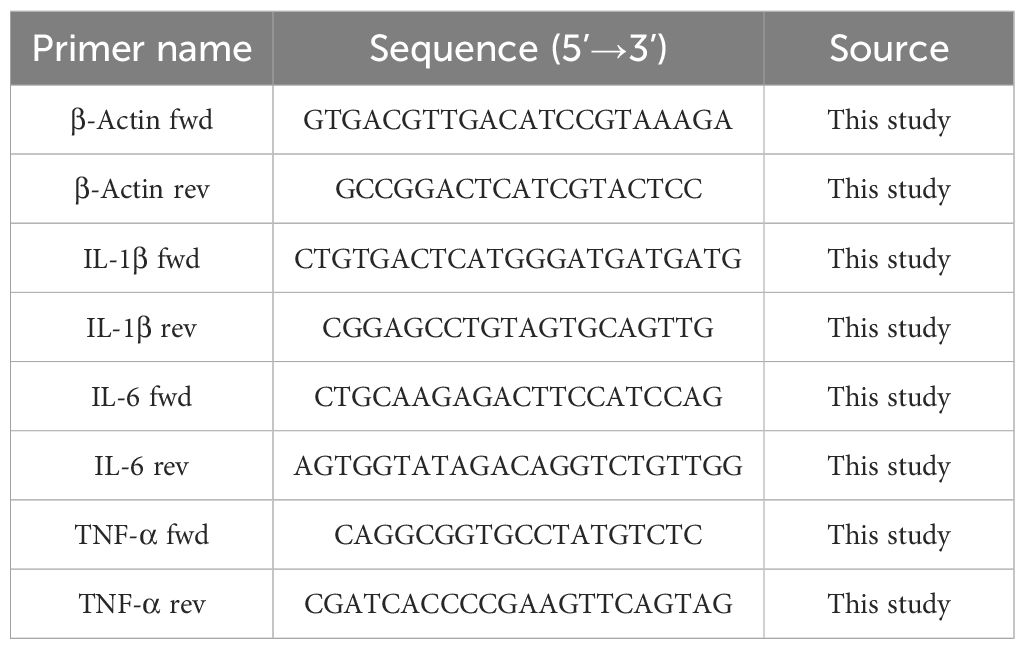Select the TNF-α rev primer name cell
This screenshot has height=649, width=1025.
[x=142, y=604]
